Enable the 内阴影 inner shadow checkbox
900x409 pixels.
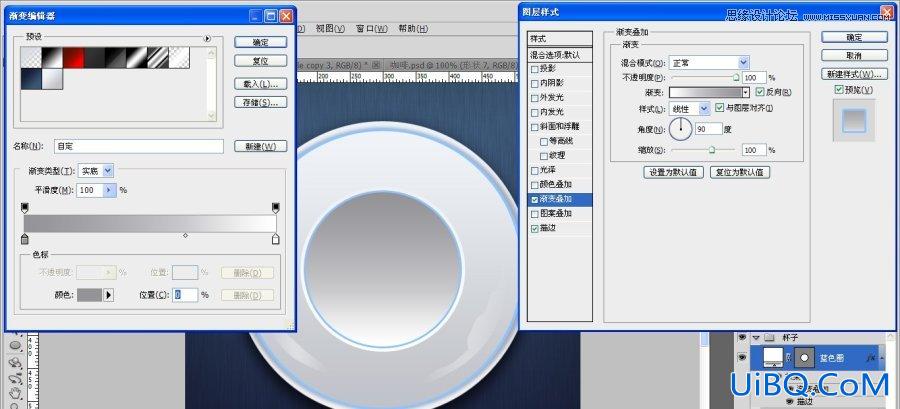[x=535, y=83]
